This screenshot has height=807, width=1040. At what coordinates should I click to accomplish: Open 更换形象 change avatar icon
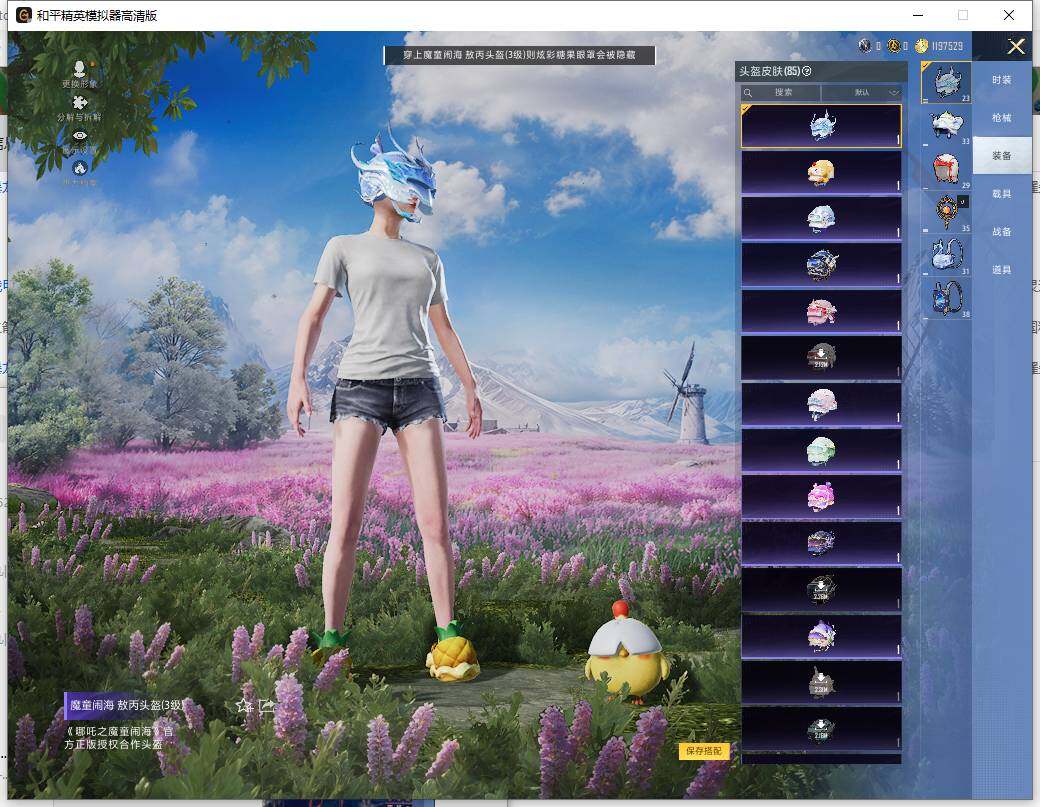(80, 74)
